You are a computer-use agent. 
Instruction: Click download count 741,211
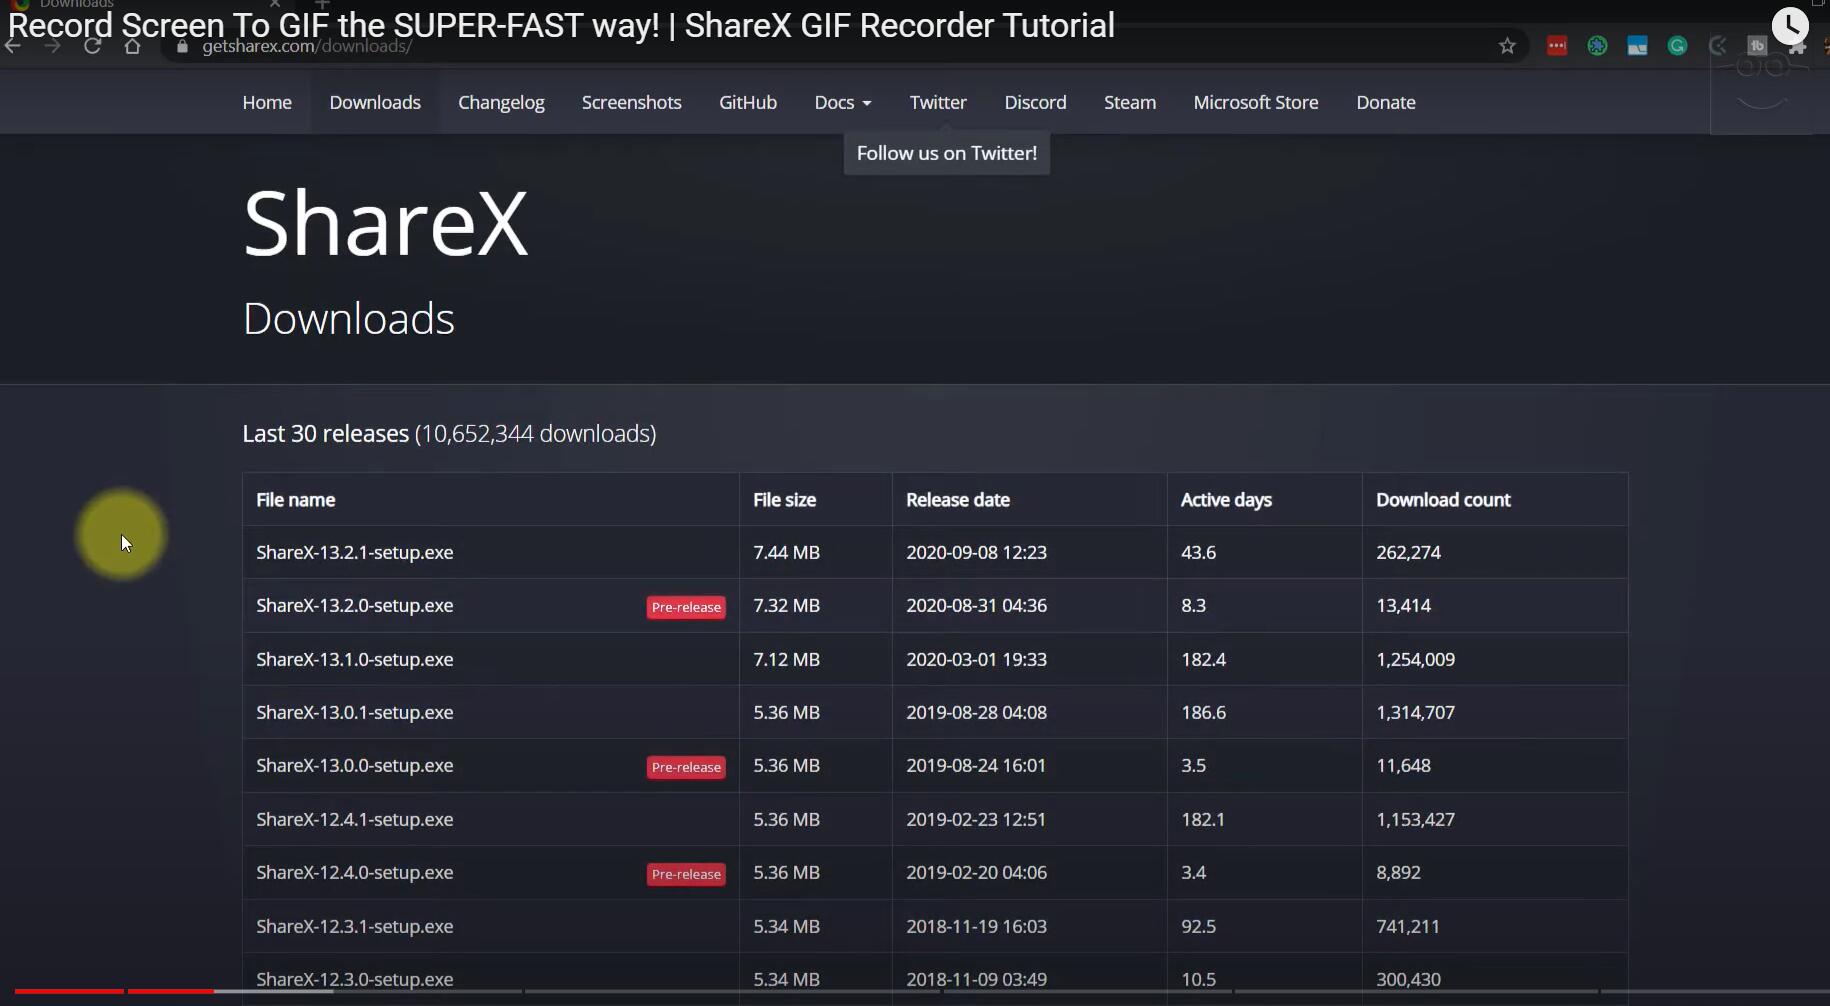[1408, 926]
